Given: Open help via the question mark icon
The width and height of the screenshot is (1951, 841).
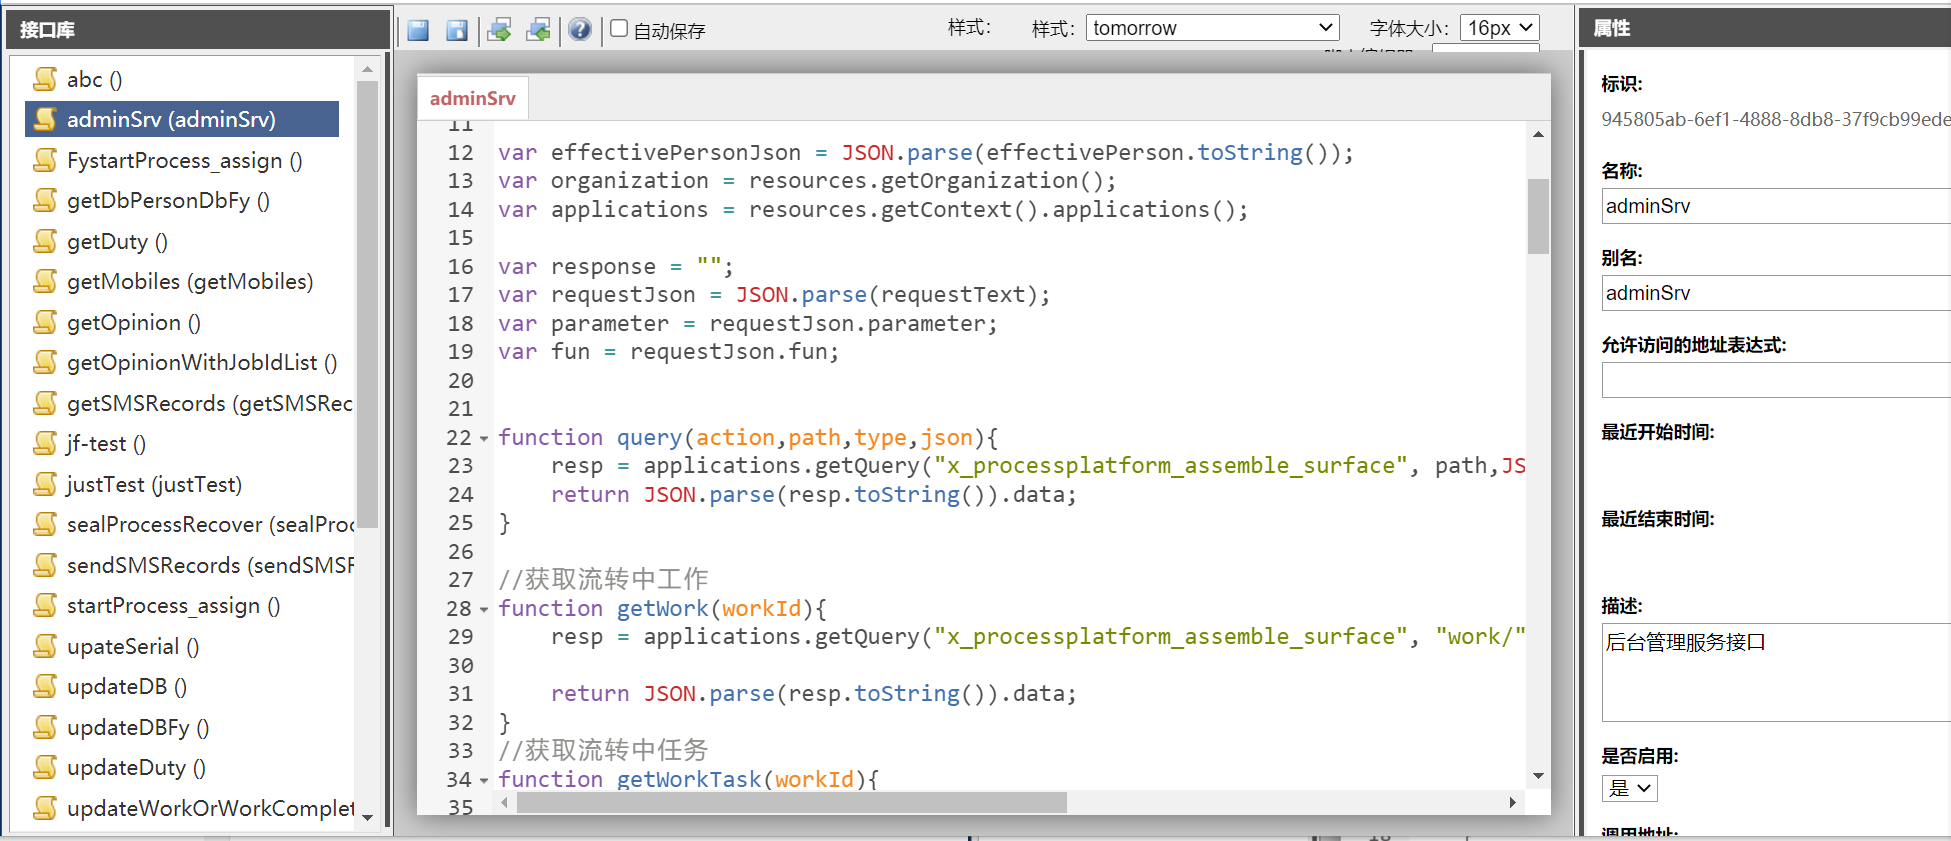Looking at the screenshot, I should [580, 30].
